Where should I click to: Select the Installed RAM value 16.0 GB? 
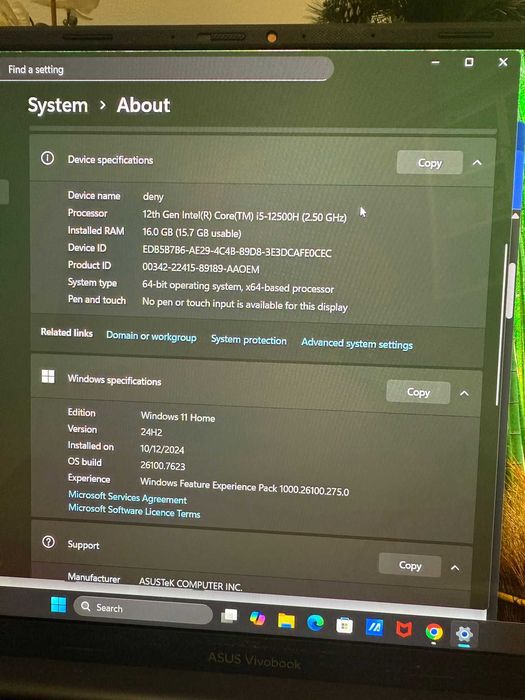(x=192, y=233)
